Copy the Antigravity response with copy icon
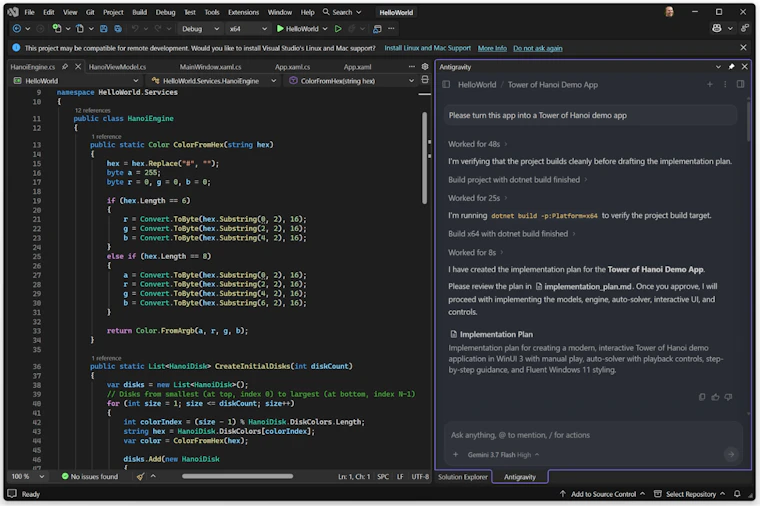Viewport: 760px width, 506px height. coord(702,397)
